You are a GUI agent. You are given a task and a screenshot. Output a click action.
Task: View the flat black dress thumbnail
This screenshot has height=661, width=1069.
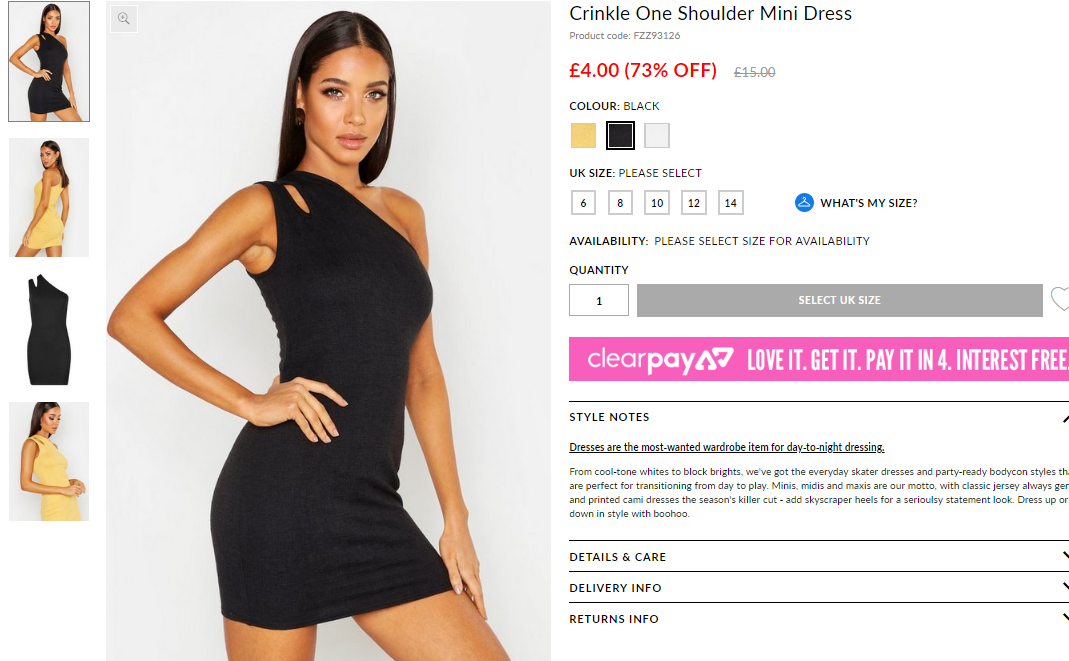click(48, 329)
